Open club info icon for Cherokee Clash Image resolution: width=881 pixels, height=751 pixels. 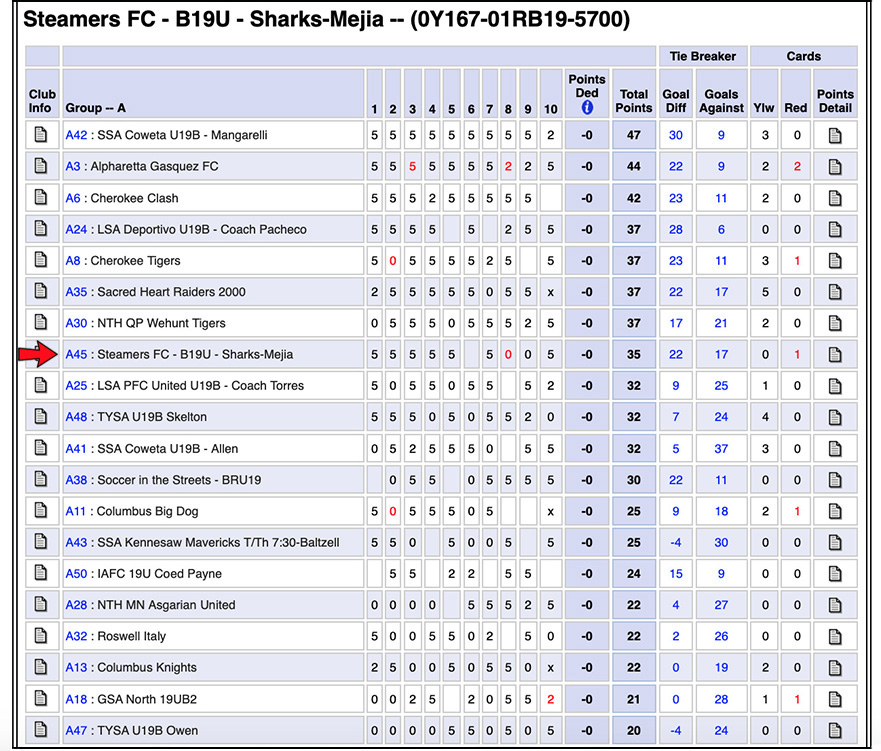pyautogui.click(x=40, y=197)
